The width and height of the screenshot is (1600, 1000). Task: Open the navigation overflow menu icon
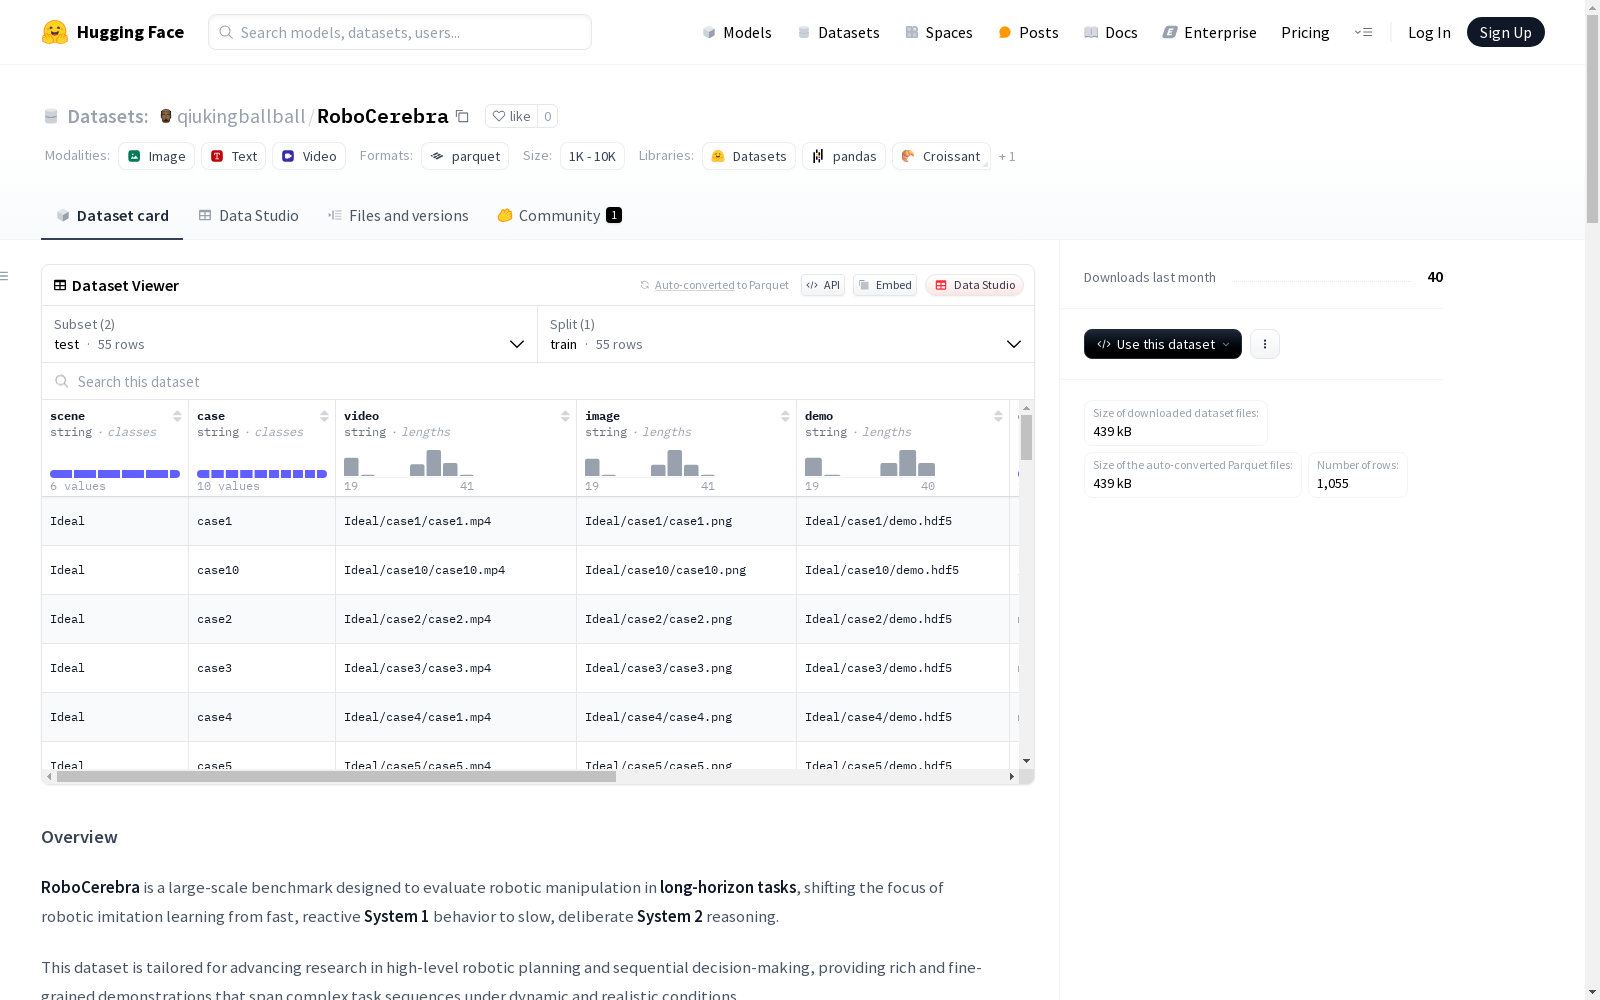click(1363, 32)
